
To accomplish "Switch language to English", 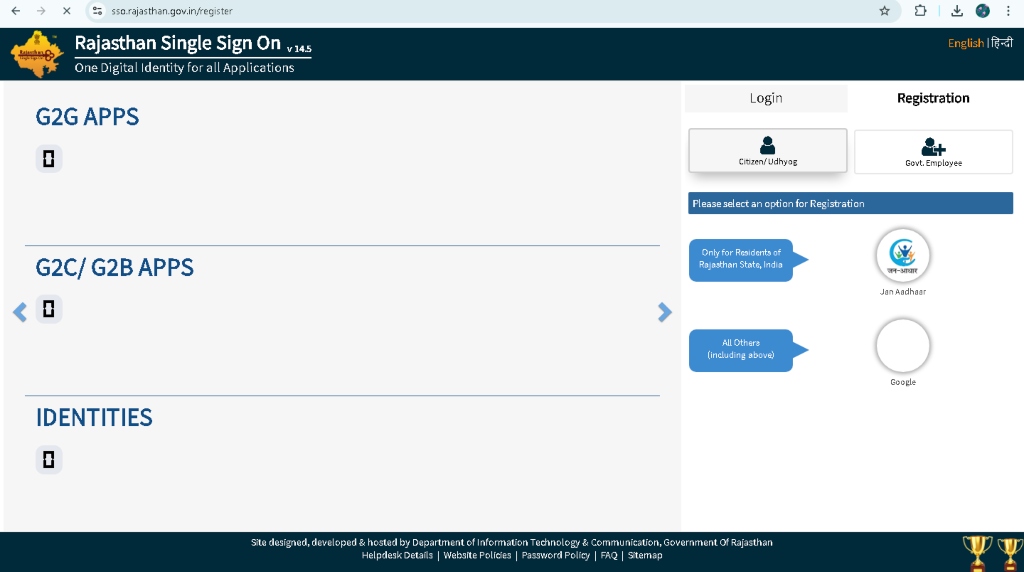I will (x=965, y=43).
